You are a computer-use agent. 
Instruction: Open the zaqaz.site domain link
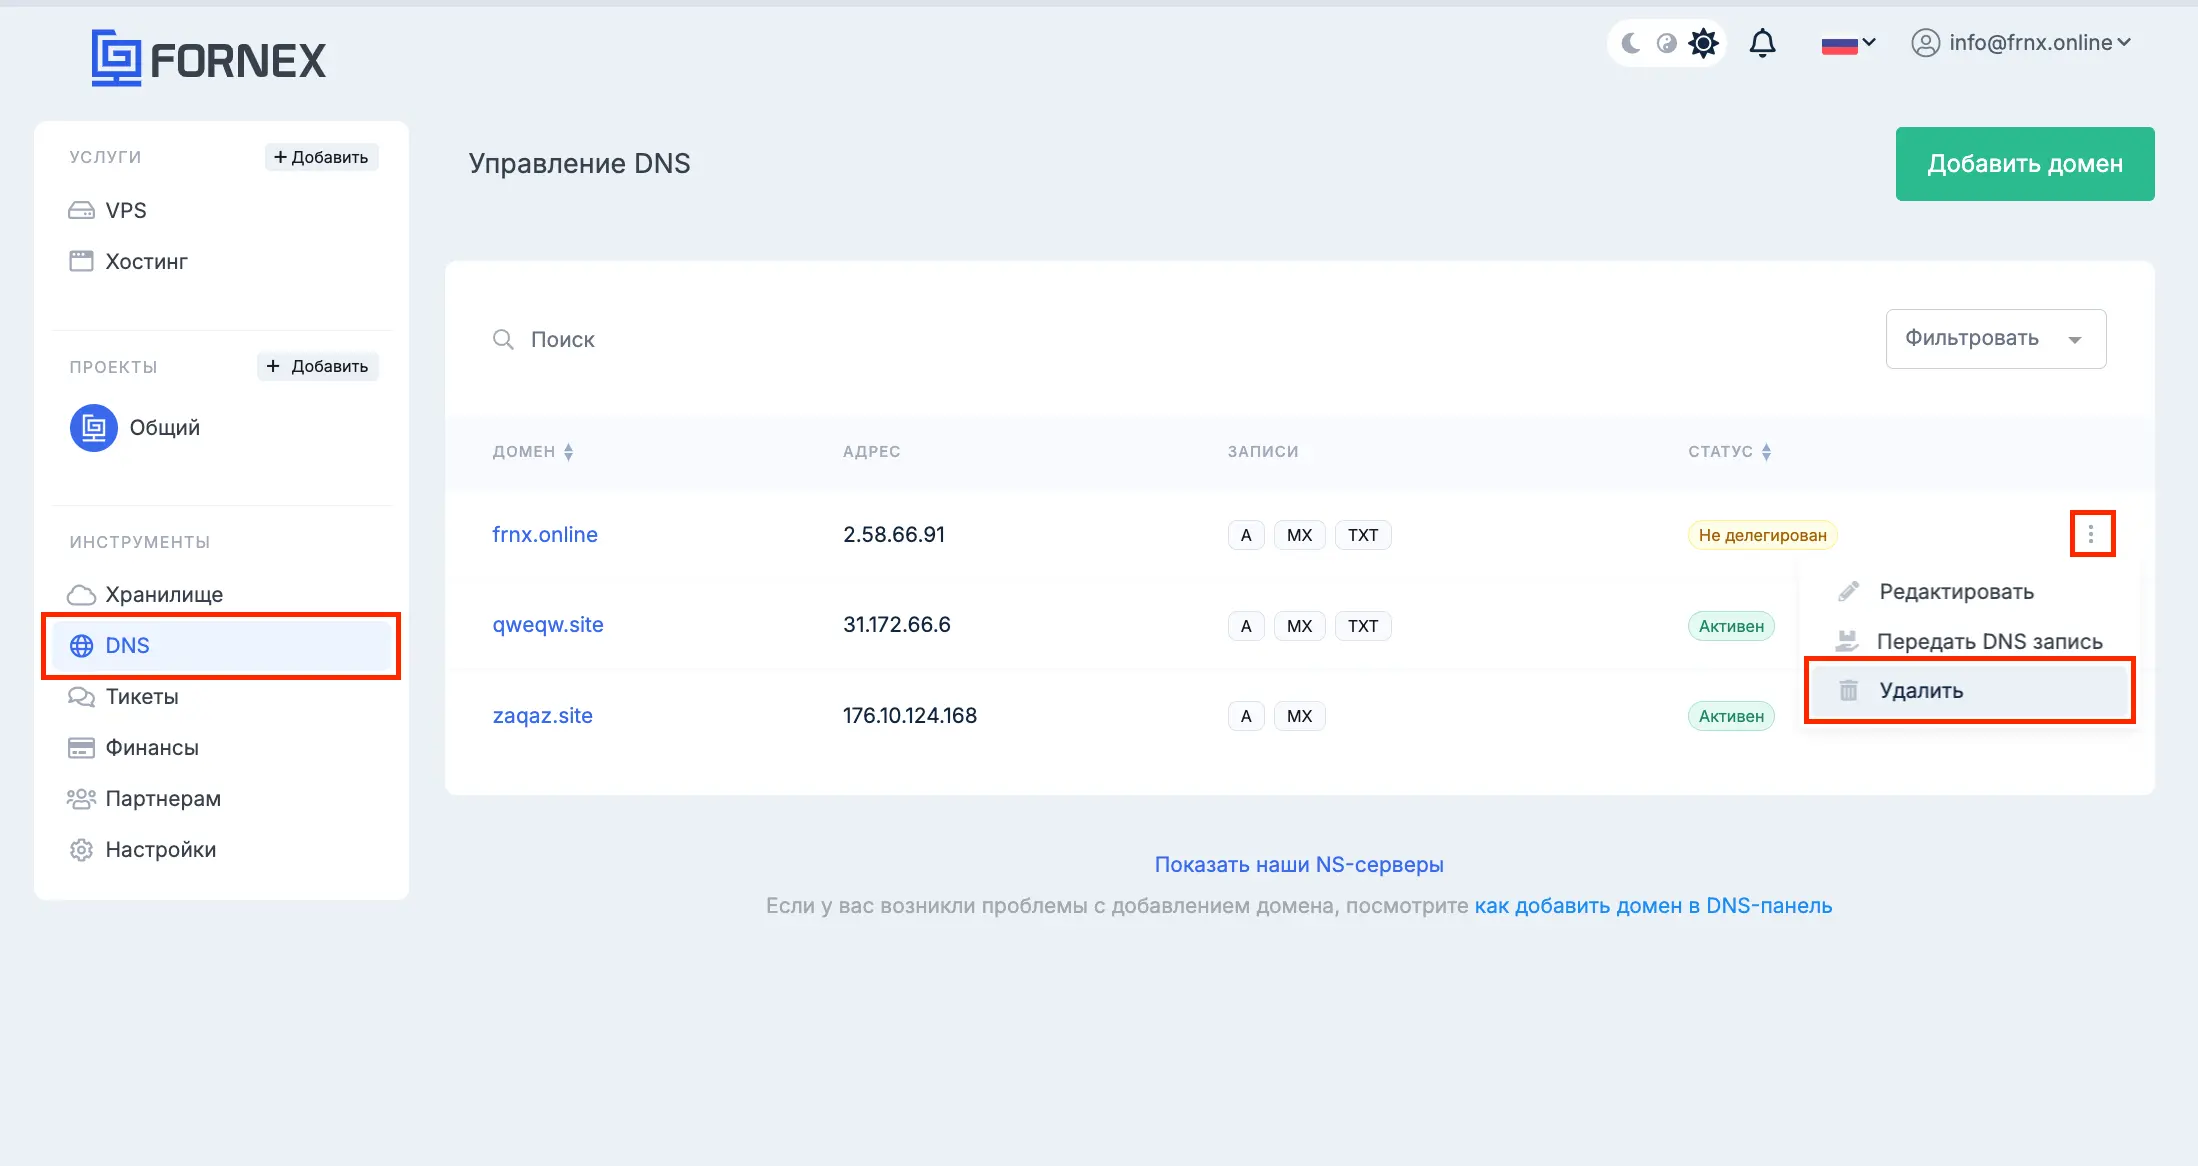(543, 715)
